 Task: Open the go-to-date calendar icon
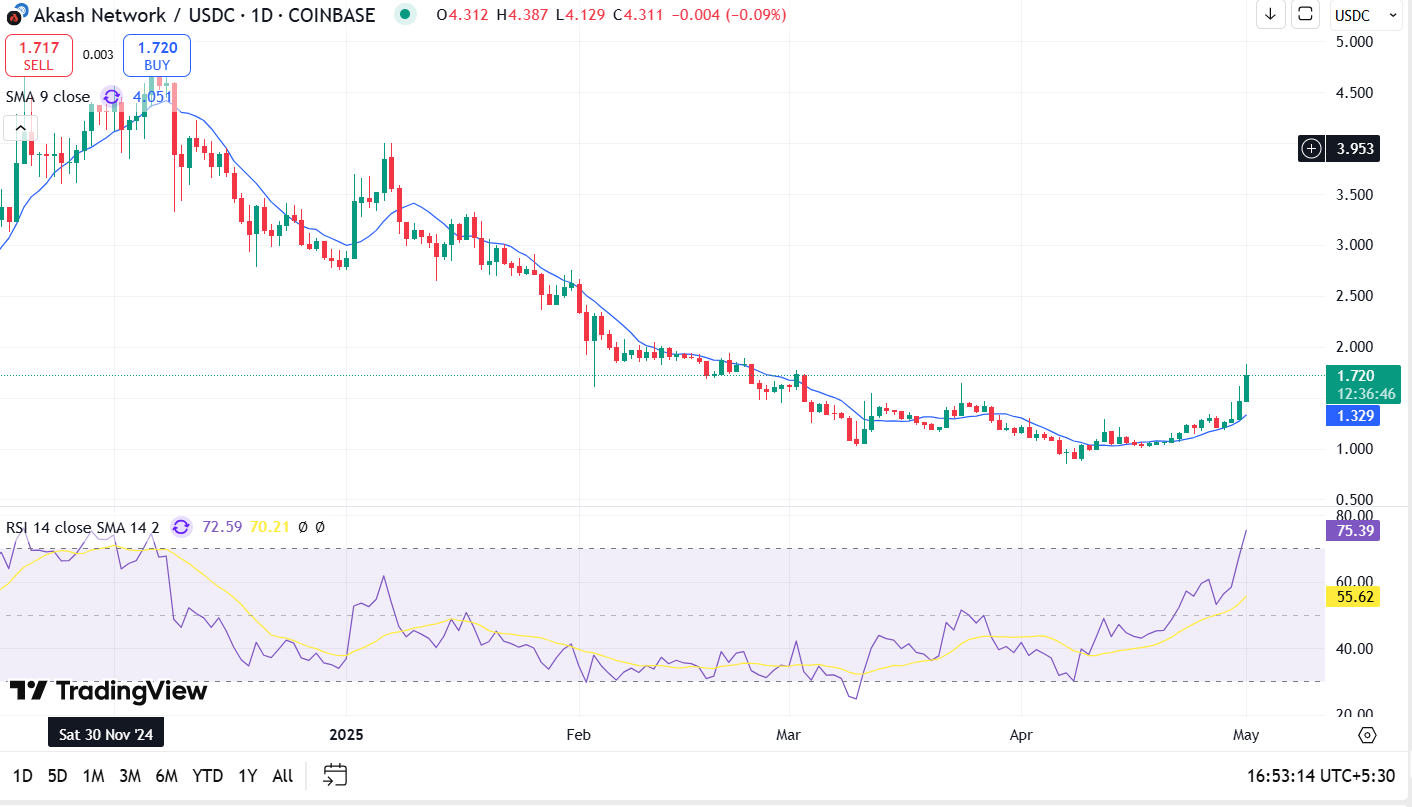tap(335, 775)
